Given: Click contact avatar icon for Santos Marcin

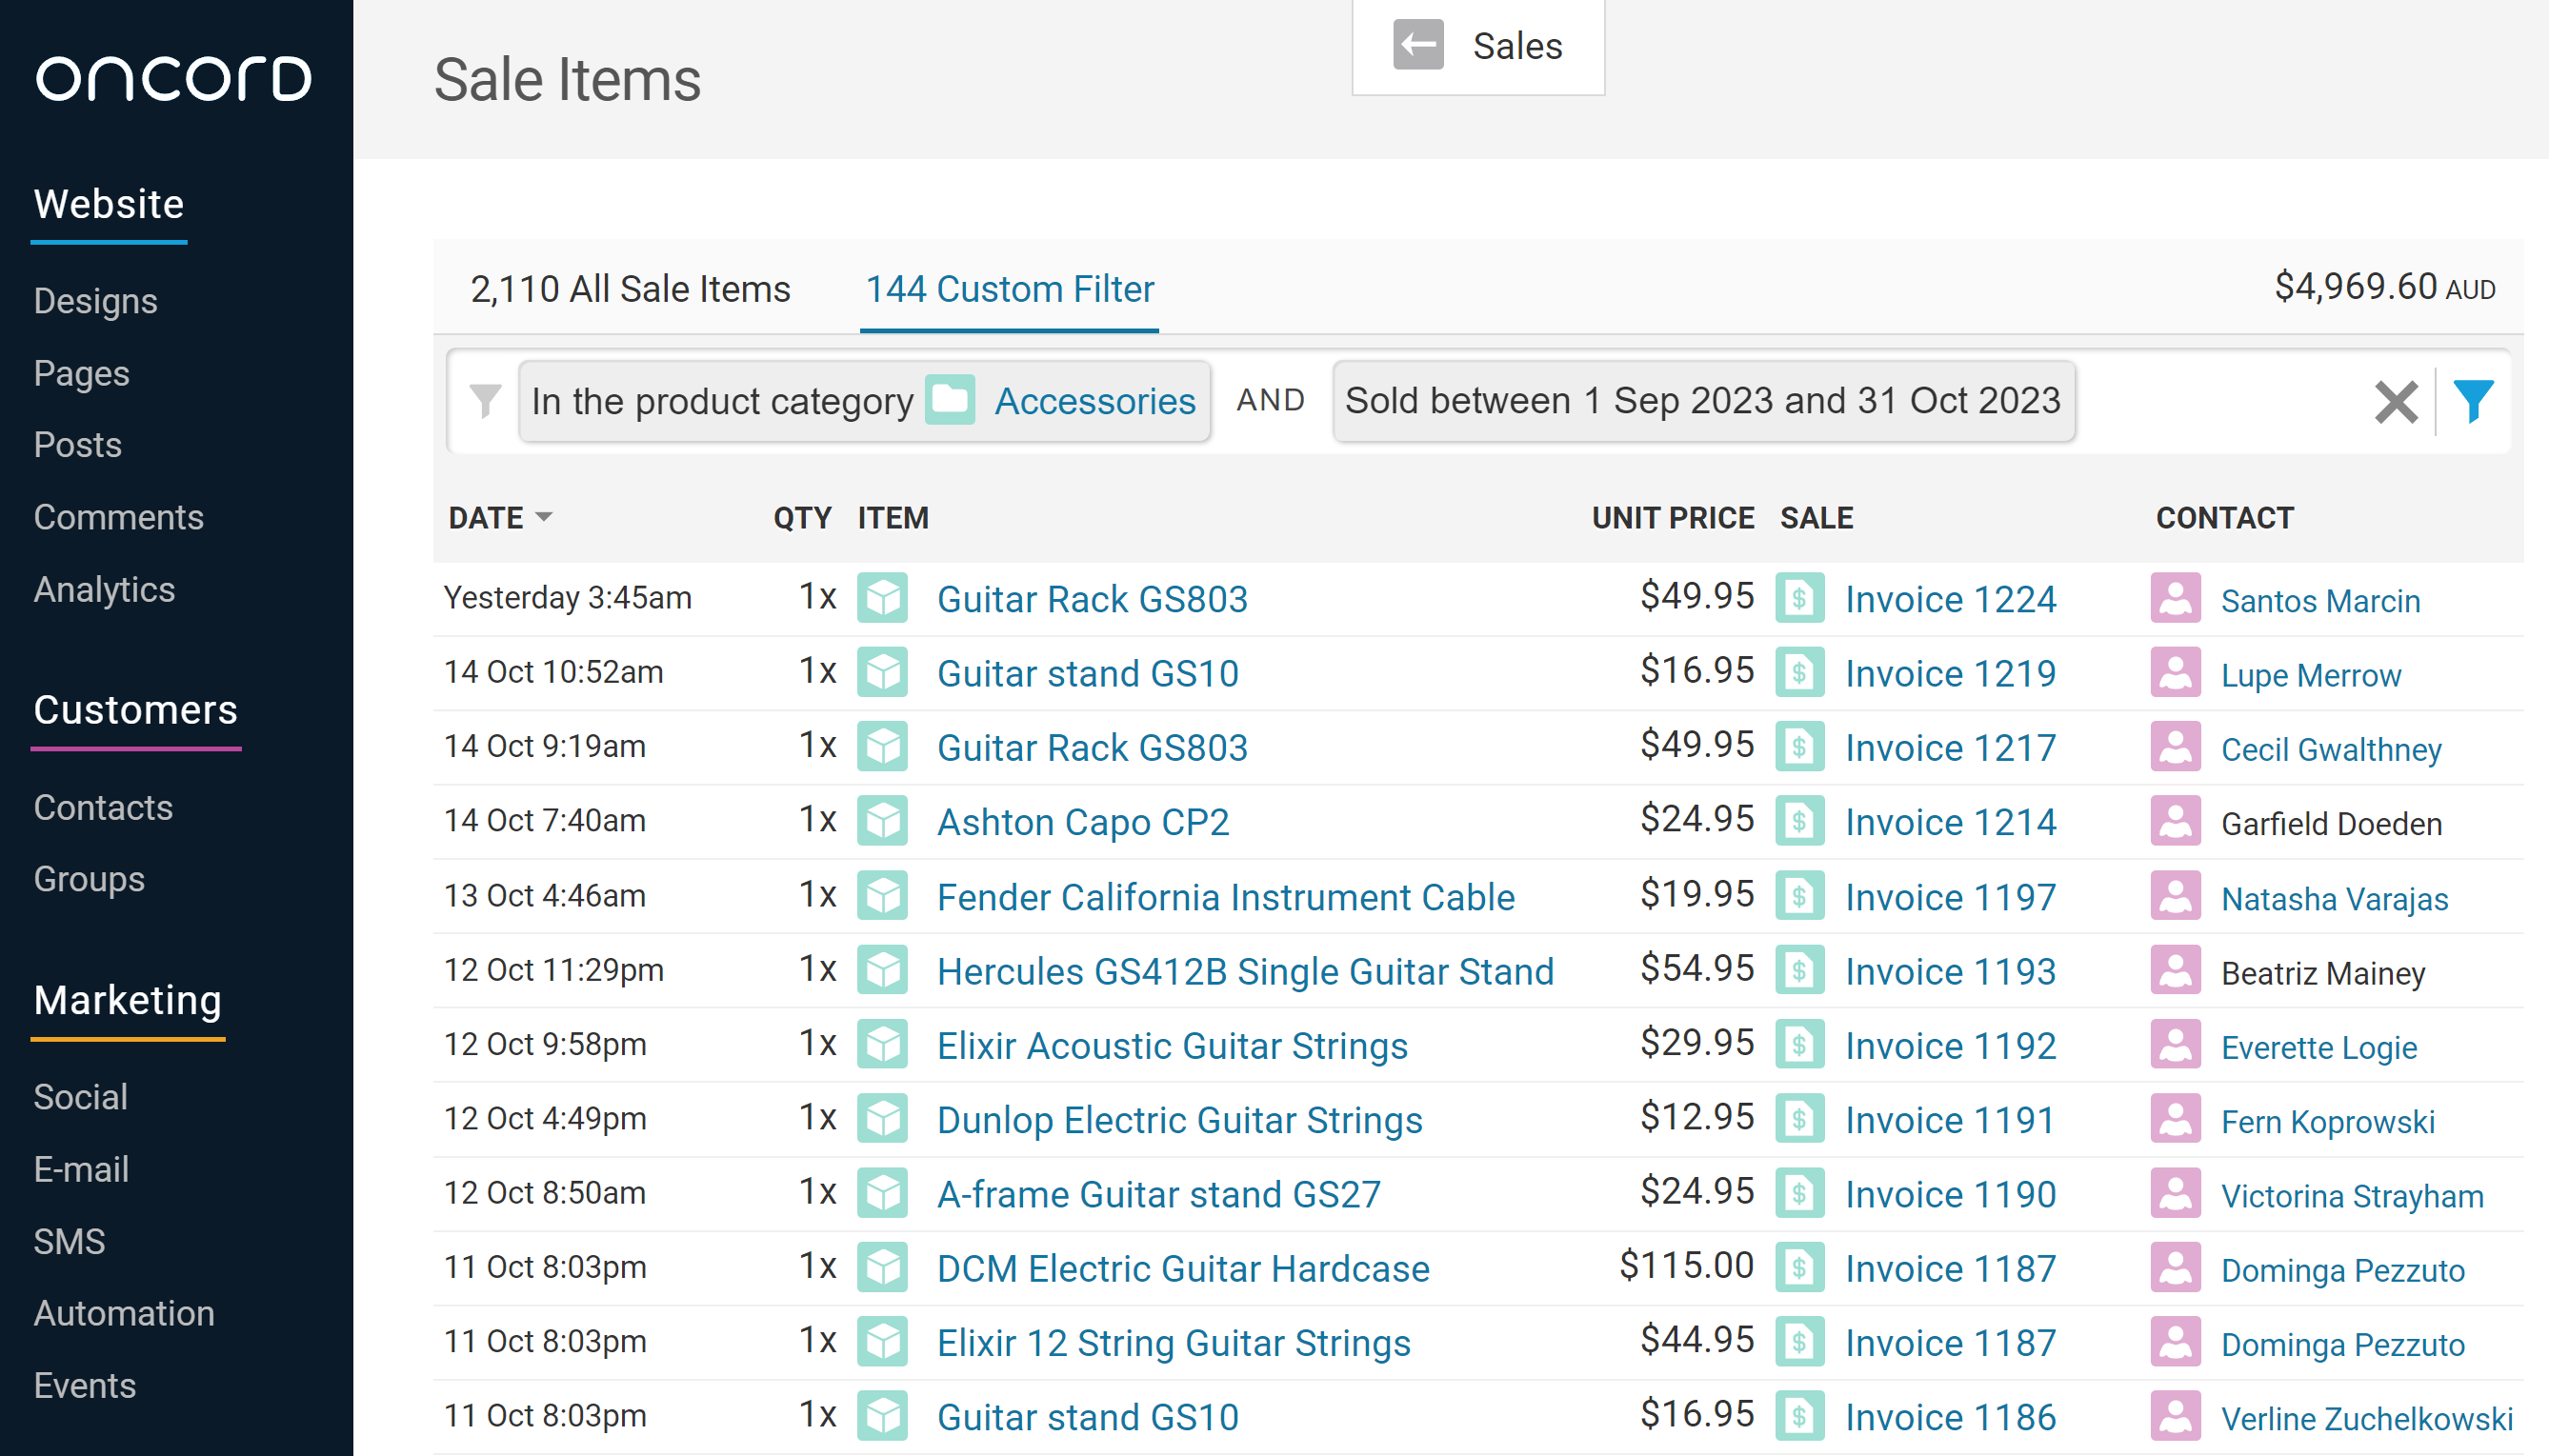Looking at the screenshot, I should point(2175,598).
